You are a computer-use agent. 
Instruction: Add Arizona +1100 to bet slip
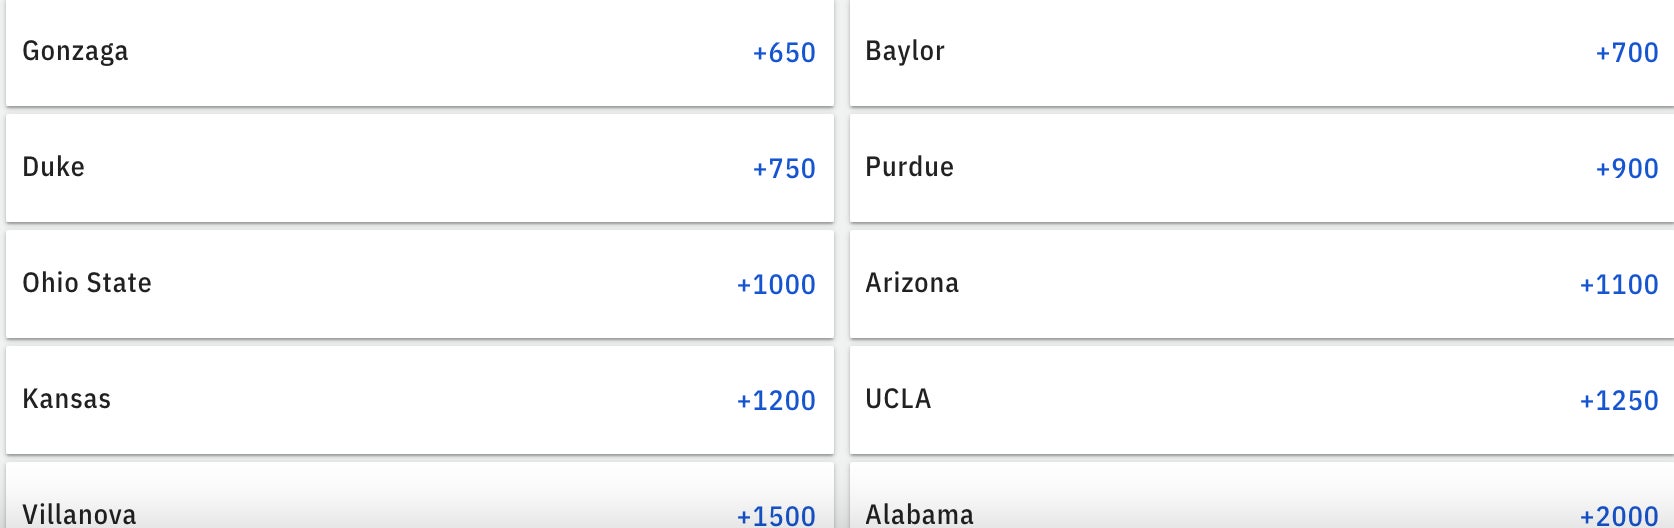click(x=1619, y=285)
